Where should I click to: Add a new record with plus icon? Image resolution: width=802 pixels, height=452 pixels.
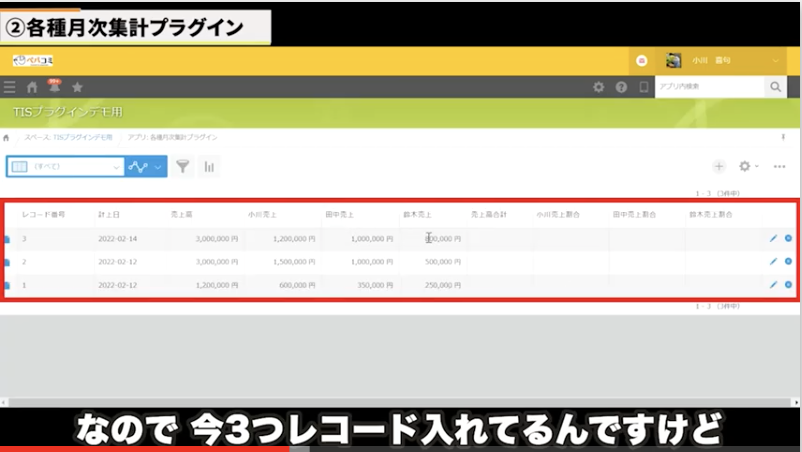tap(719, 166)
